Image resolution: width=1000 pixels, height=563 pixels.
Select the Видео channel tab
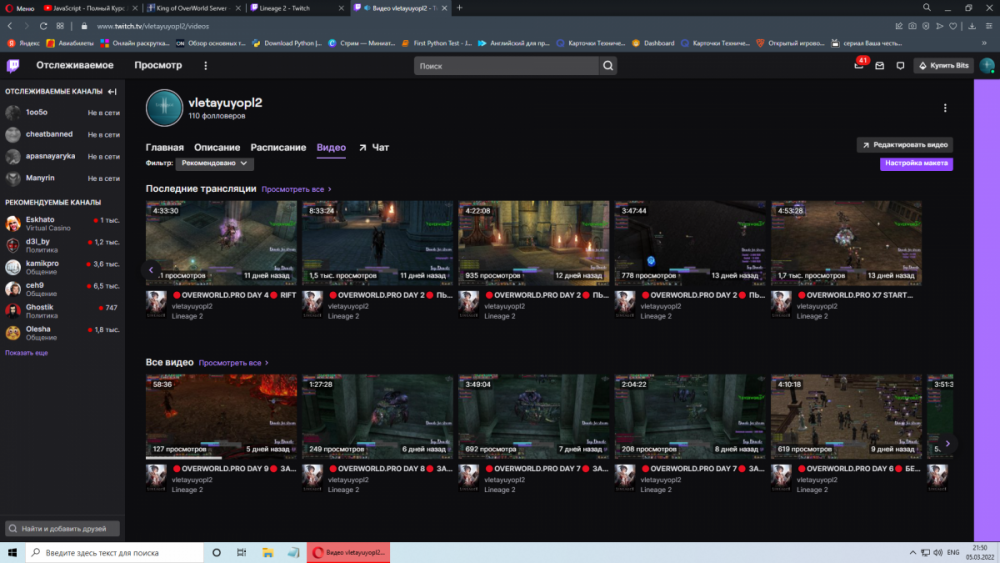(x=331, y=147)
